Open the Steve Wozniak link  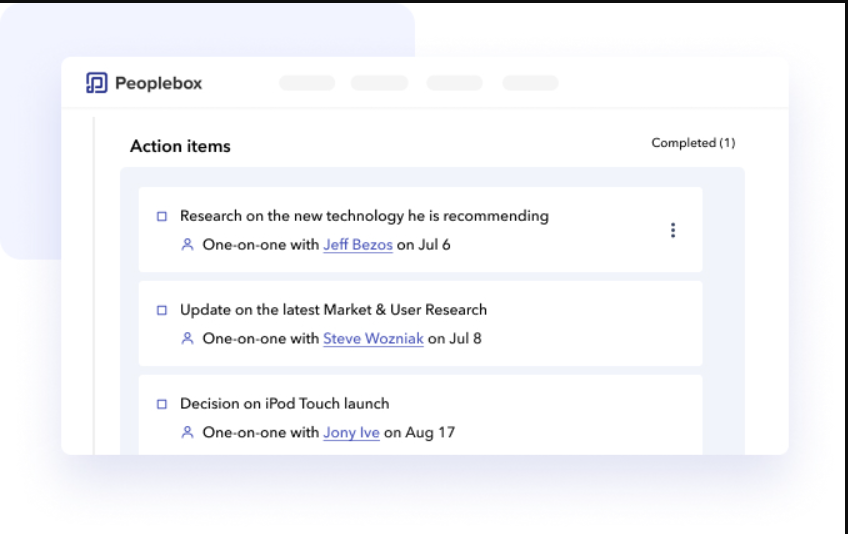[x=373, y=338]
